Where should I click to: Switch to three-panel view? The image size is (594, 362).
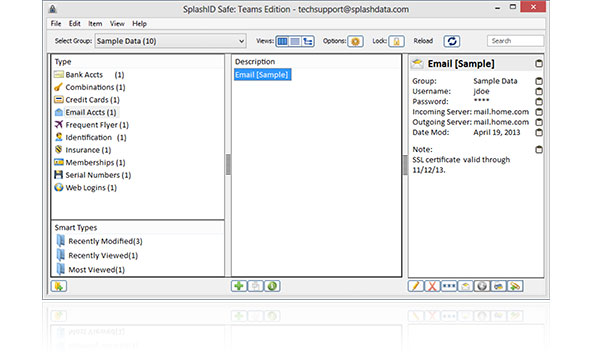click(282, 41)
